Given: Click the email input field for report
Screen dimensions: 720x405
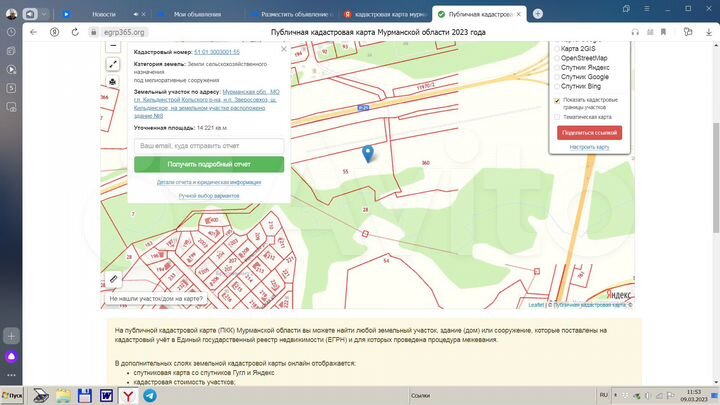Looking at the screenshot, I should coord(209,146).
